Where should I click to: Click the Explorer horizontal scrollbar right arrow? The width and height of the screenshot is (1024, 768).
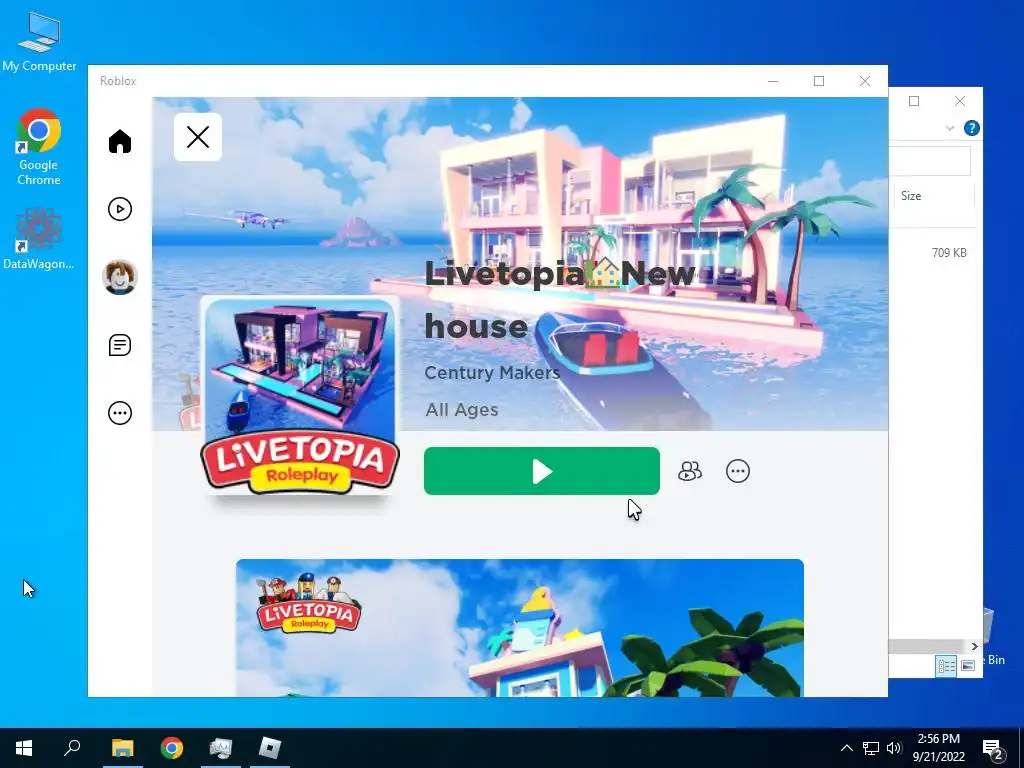974,647
